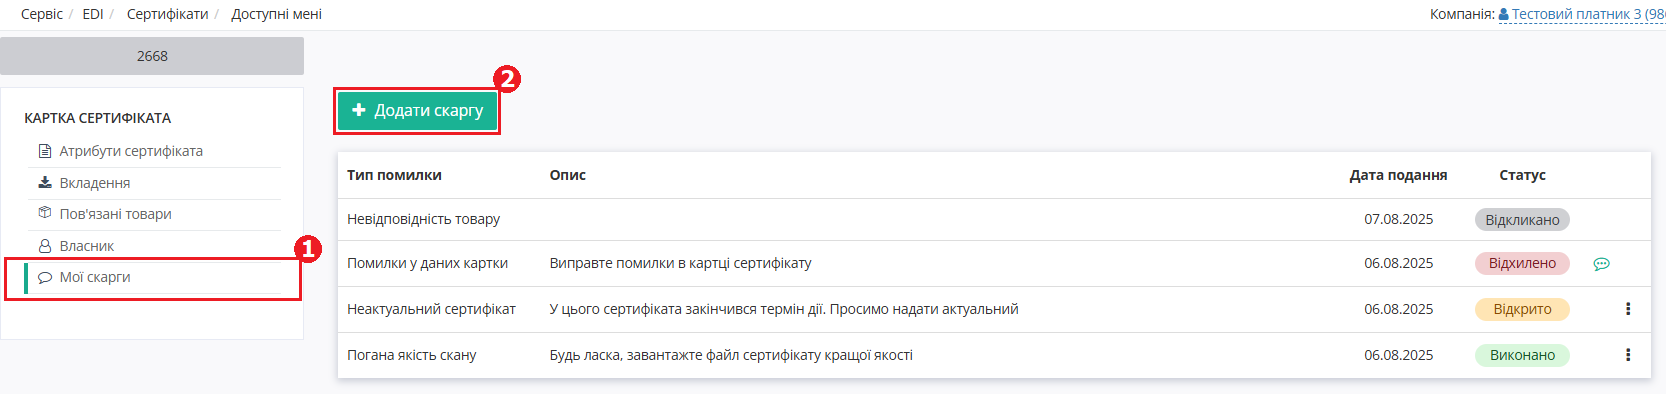Click the box icon beside Пов'язані товари
This screenshot has width=1666, height=394.
[x=44, y=213]
